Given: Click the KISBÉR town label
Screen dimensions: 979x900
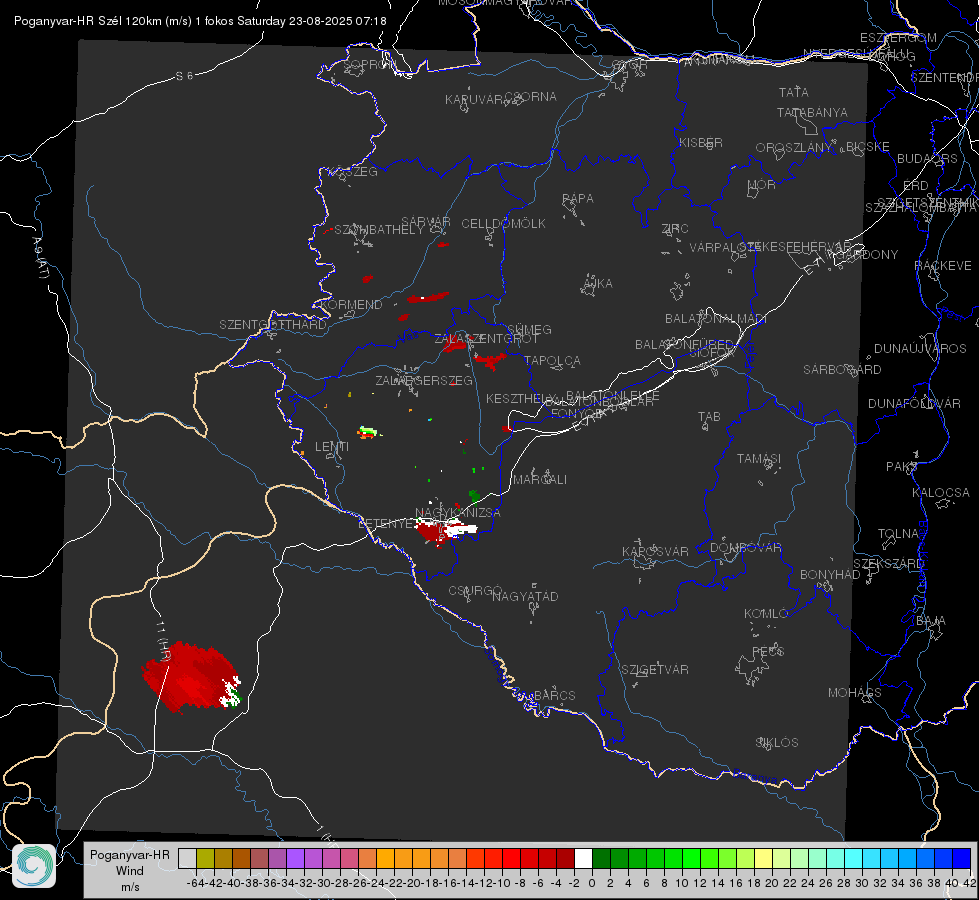Looking at the screenshot, I should [701, 143].
